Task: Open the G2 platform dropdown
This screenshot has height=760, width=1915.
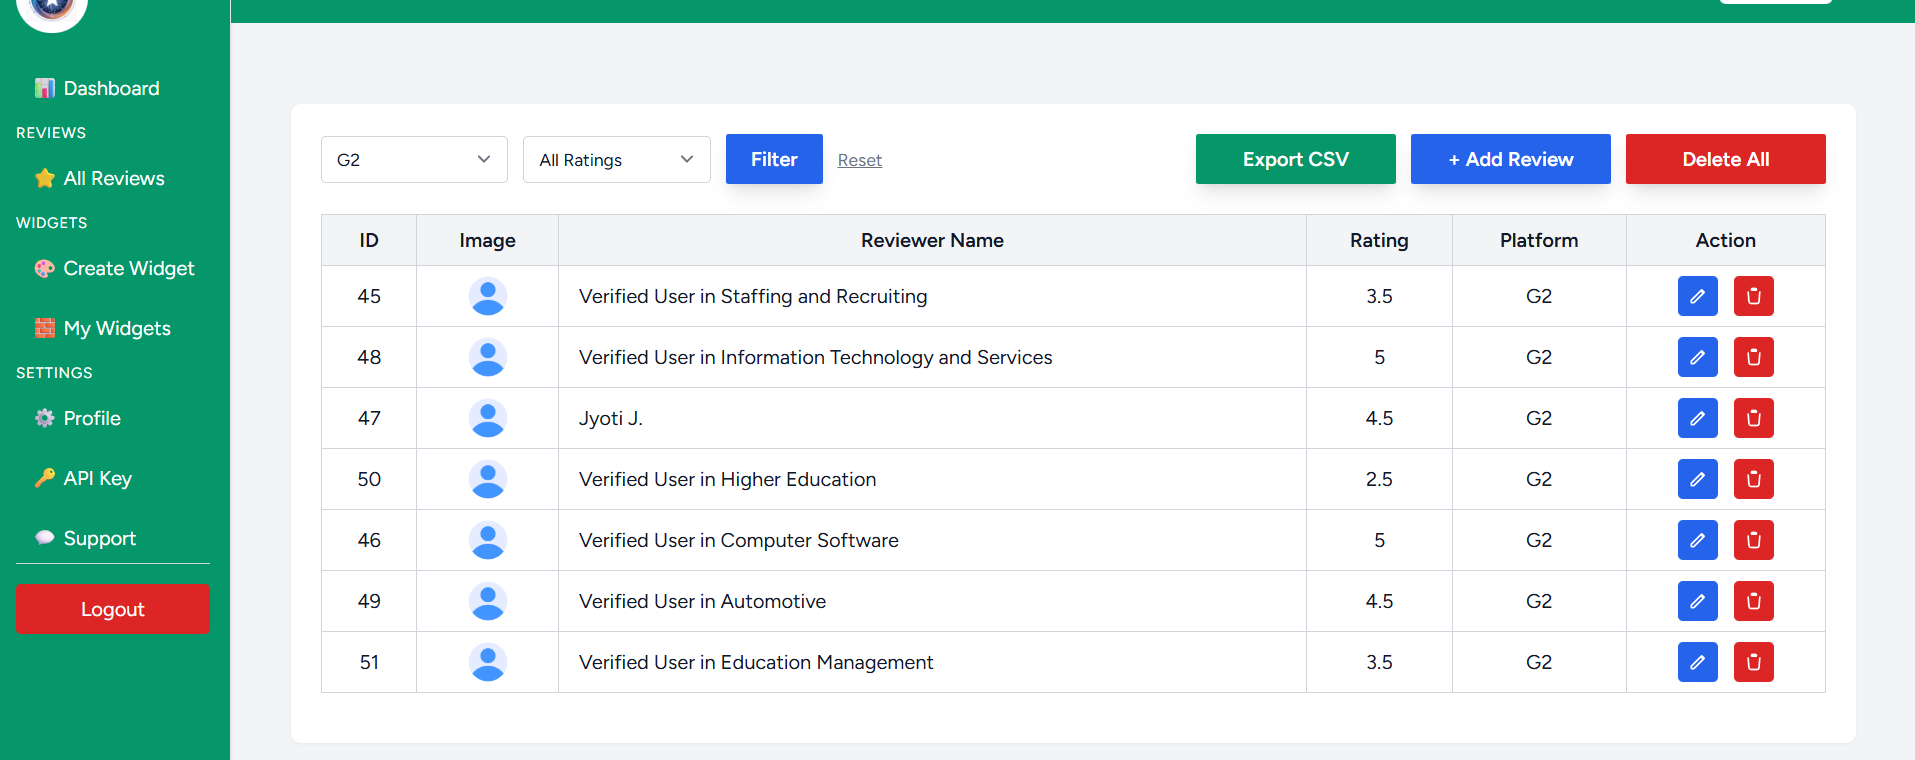Action: pyautogui.click(x=414, y=160)
